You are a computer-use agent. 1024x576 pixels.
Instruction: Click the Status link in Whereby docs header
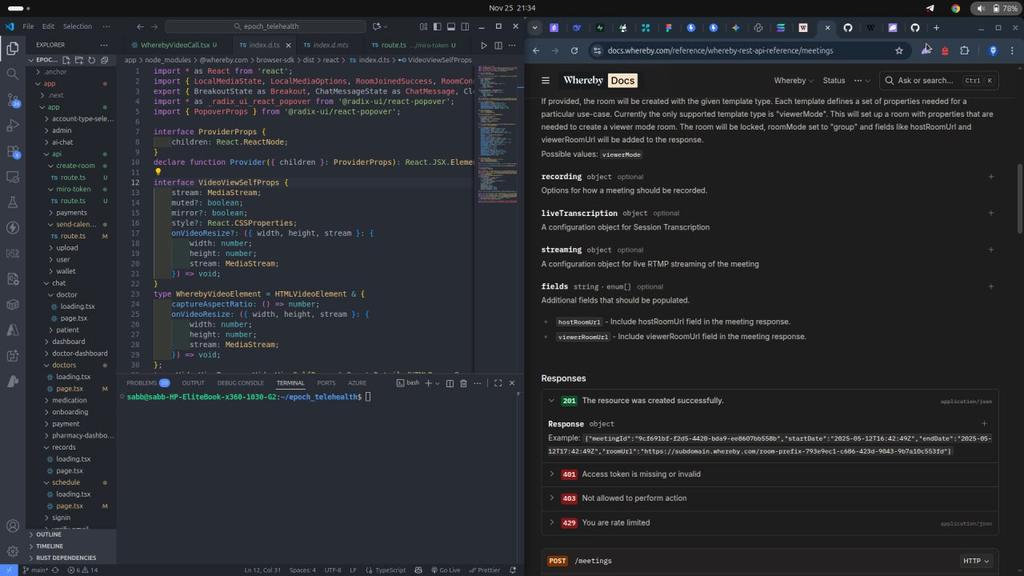click(833, 80)
